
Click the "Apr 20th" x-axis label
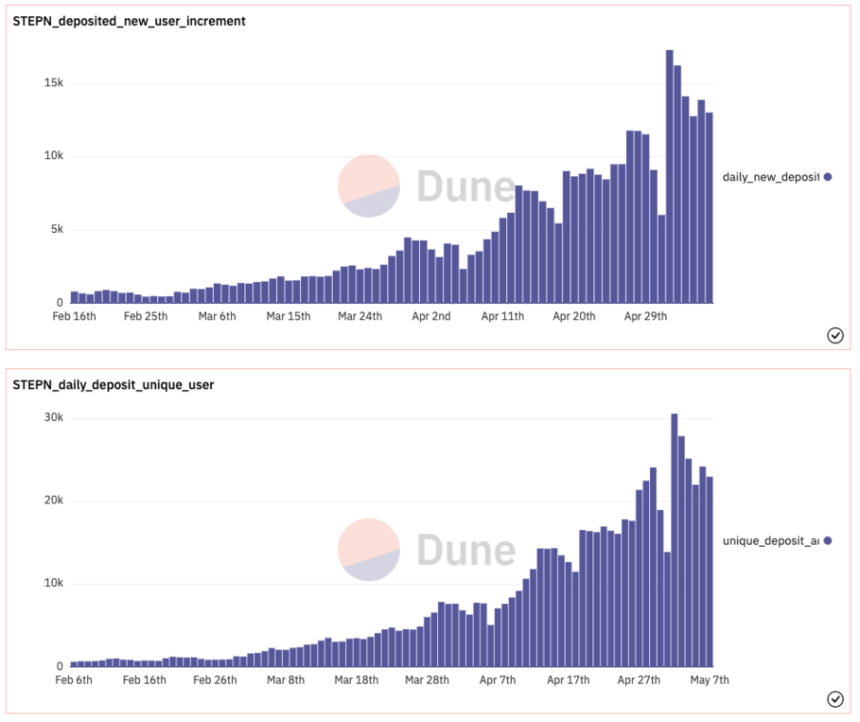pyautogui.click(x=574, y=317)
